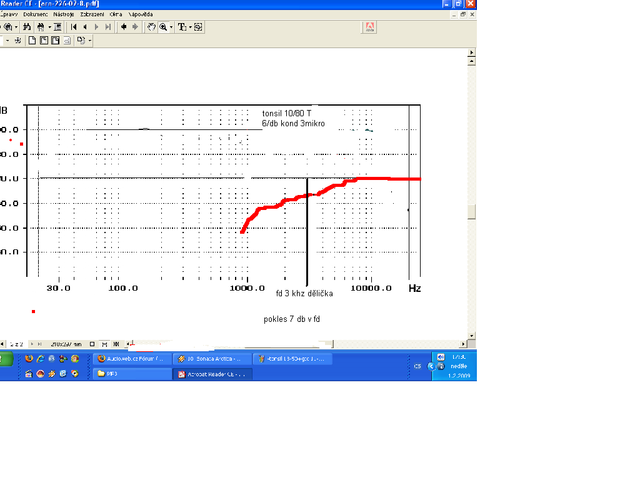
Task: Expand the Search tool dropdown arrow
Action: (x=50, y=27)
